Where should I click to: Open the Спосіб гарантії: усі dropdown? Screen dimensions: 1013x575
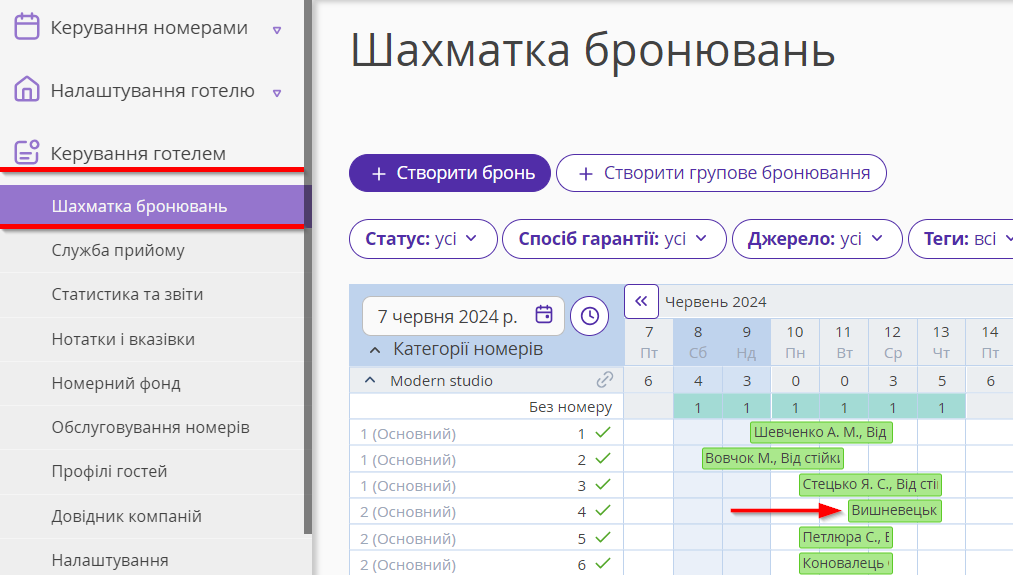tap(614, 239)
